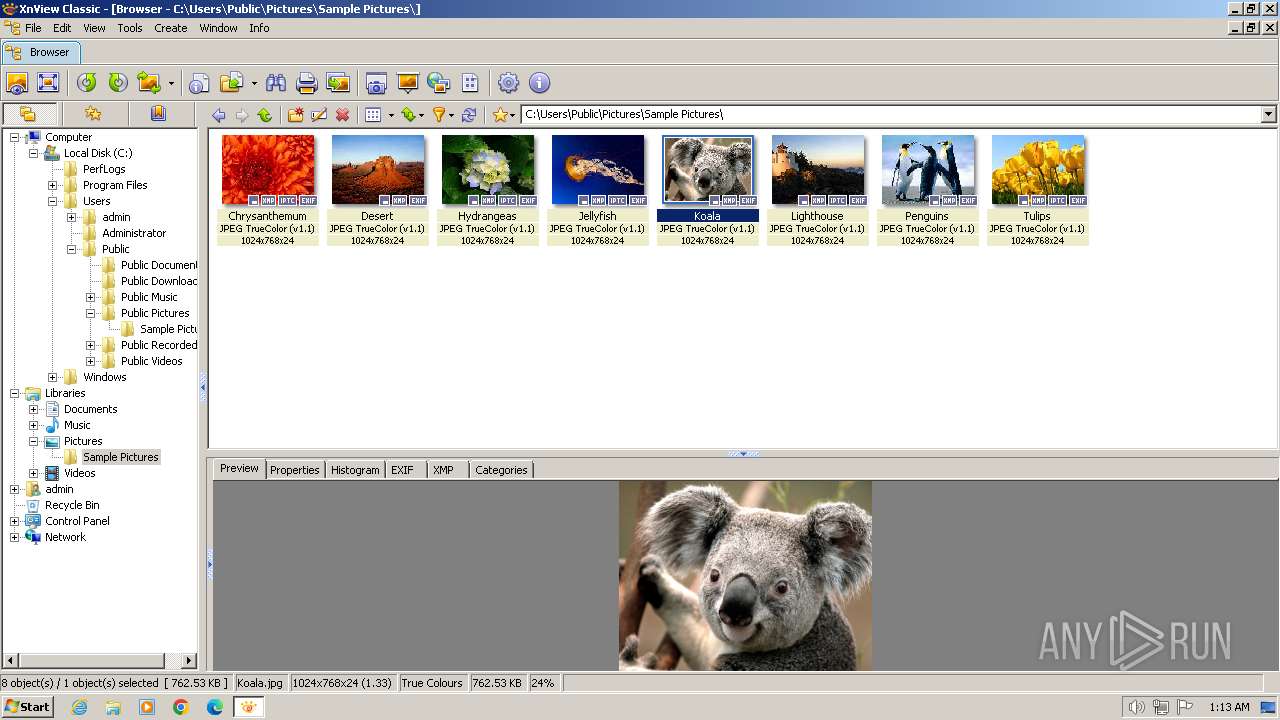
Task: Print the selected image
Action: [307, 83]
